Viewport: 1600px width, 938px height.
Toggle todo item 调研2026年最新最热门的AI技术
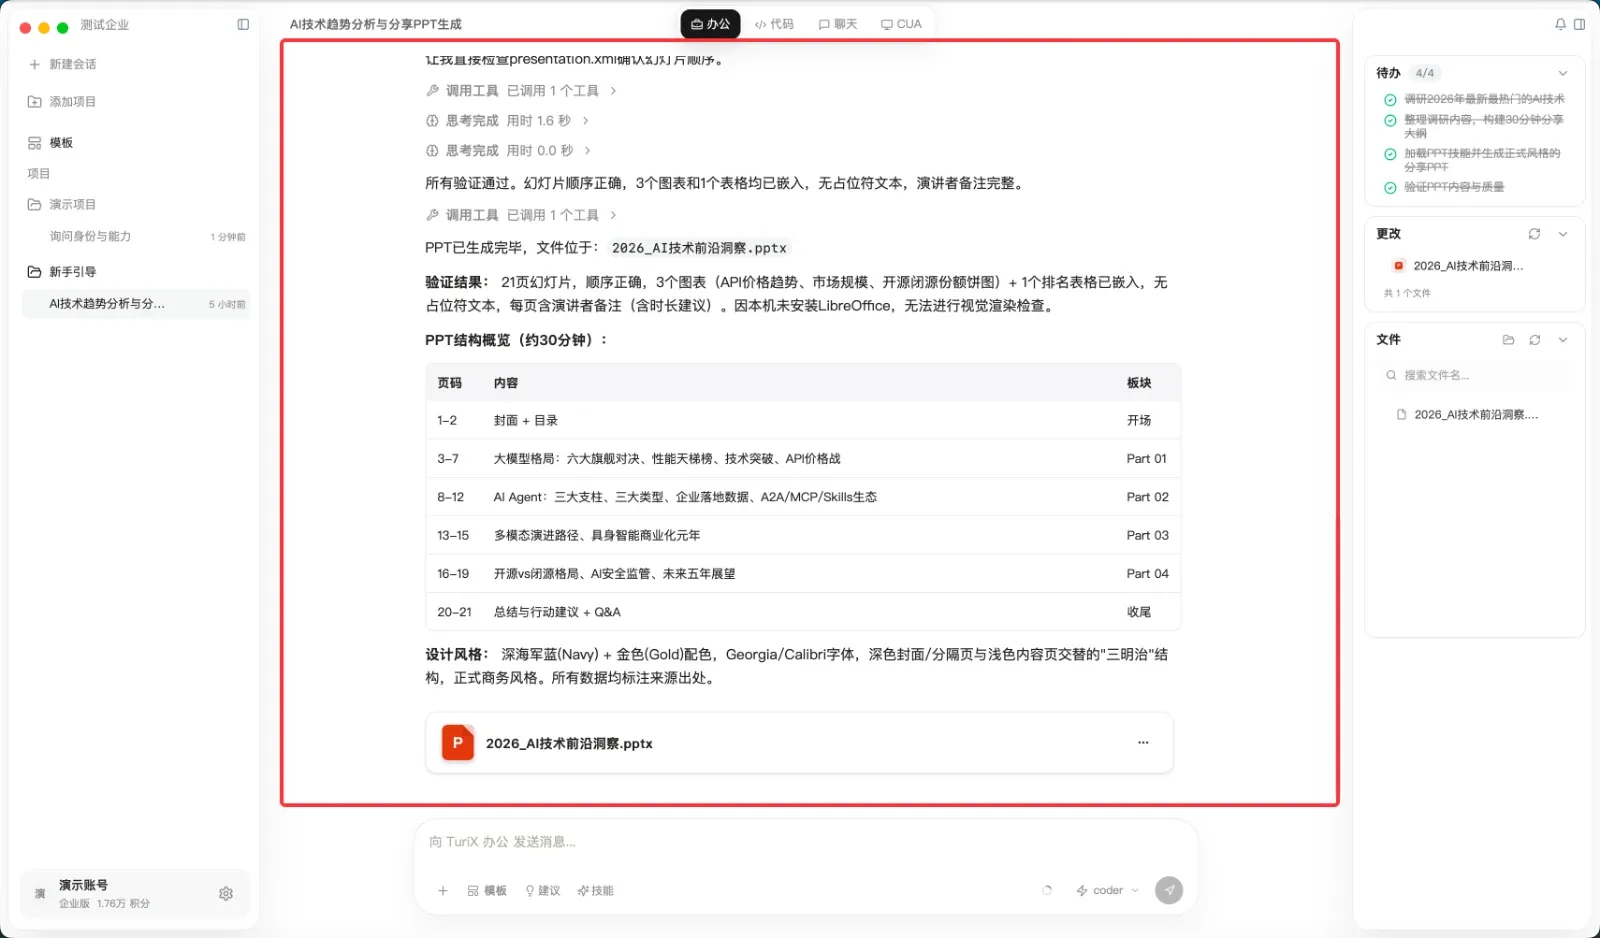[1390, 100]
